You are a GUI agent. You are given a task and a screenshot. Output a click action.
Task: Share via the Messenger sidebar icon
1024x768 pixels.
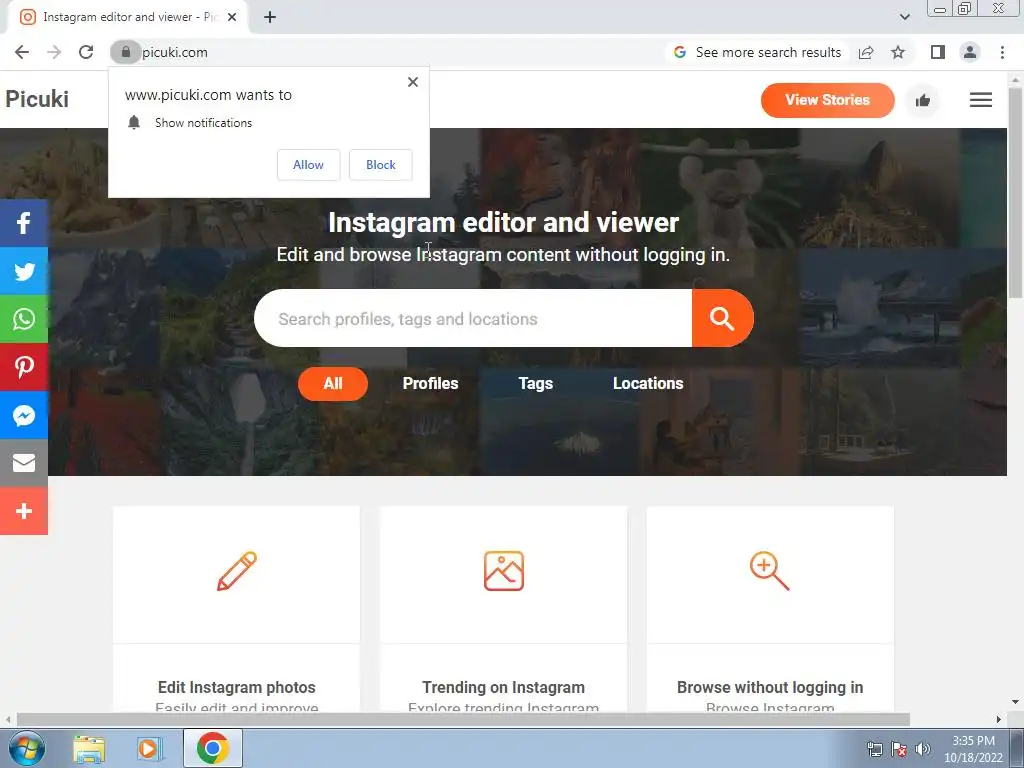pyautogui.click(x=24, y=415)
